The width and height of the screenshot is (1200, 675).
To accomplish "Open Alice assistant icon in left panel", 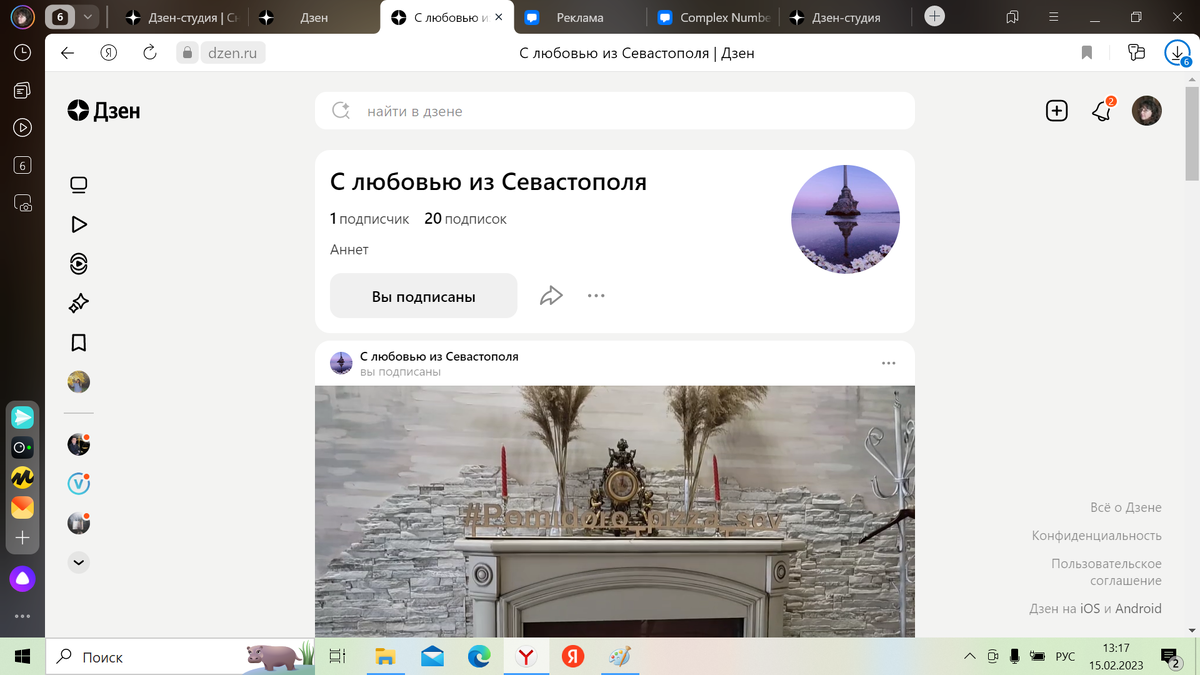I will (21, 579).
